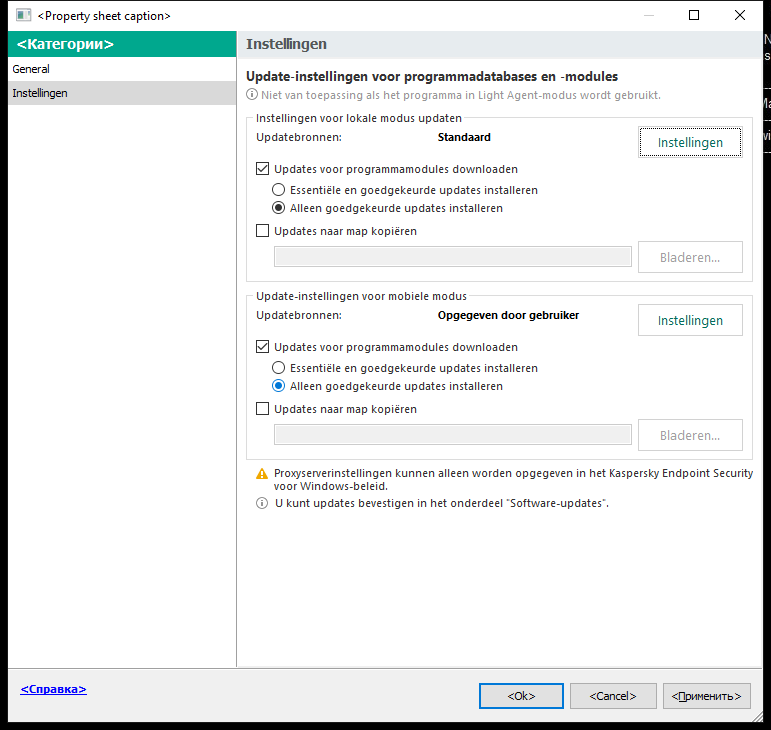
Task: Click the 'Update-instellingen voor mobiele modus' group title
Action: click(x=361, y=296)
